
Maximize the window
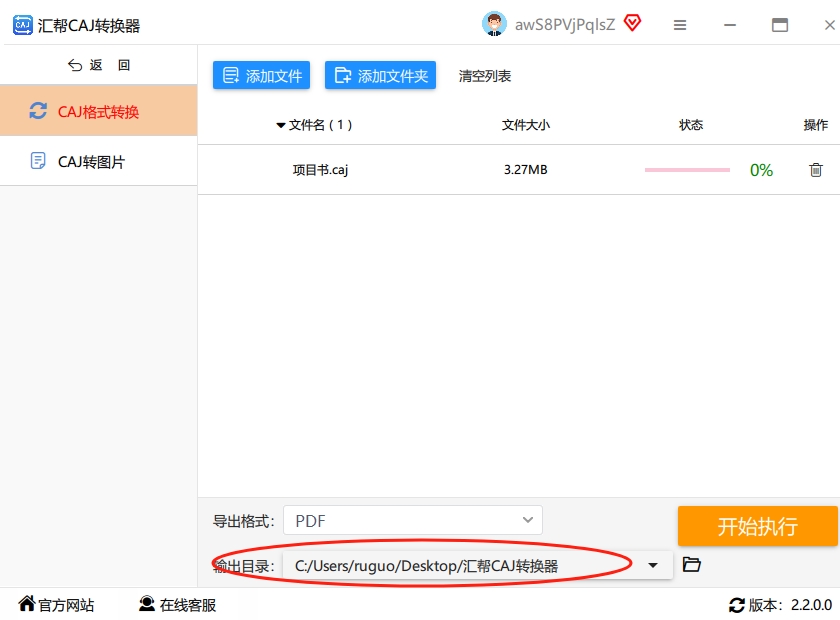pos(779,25)
